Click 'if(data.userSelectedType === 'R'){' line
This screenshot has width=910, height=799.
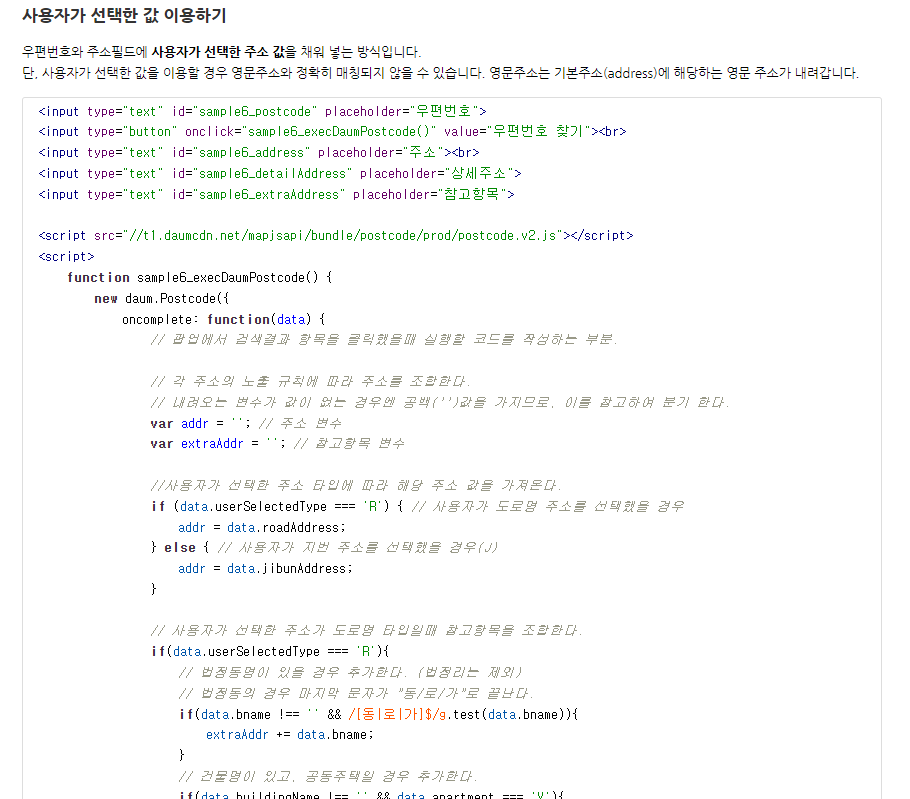pos(270,652)
